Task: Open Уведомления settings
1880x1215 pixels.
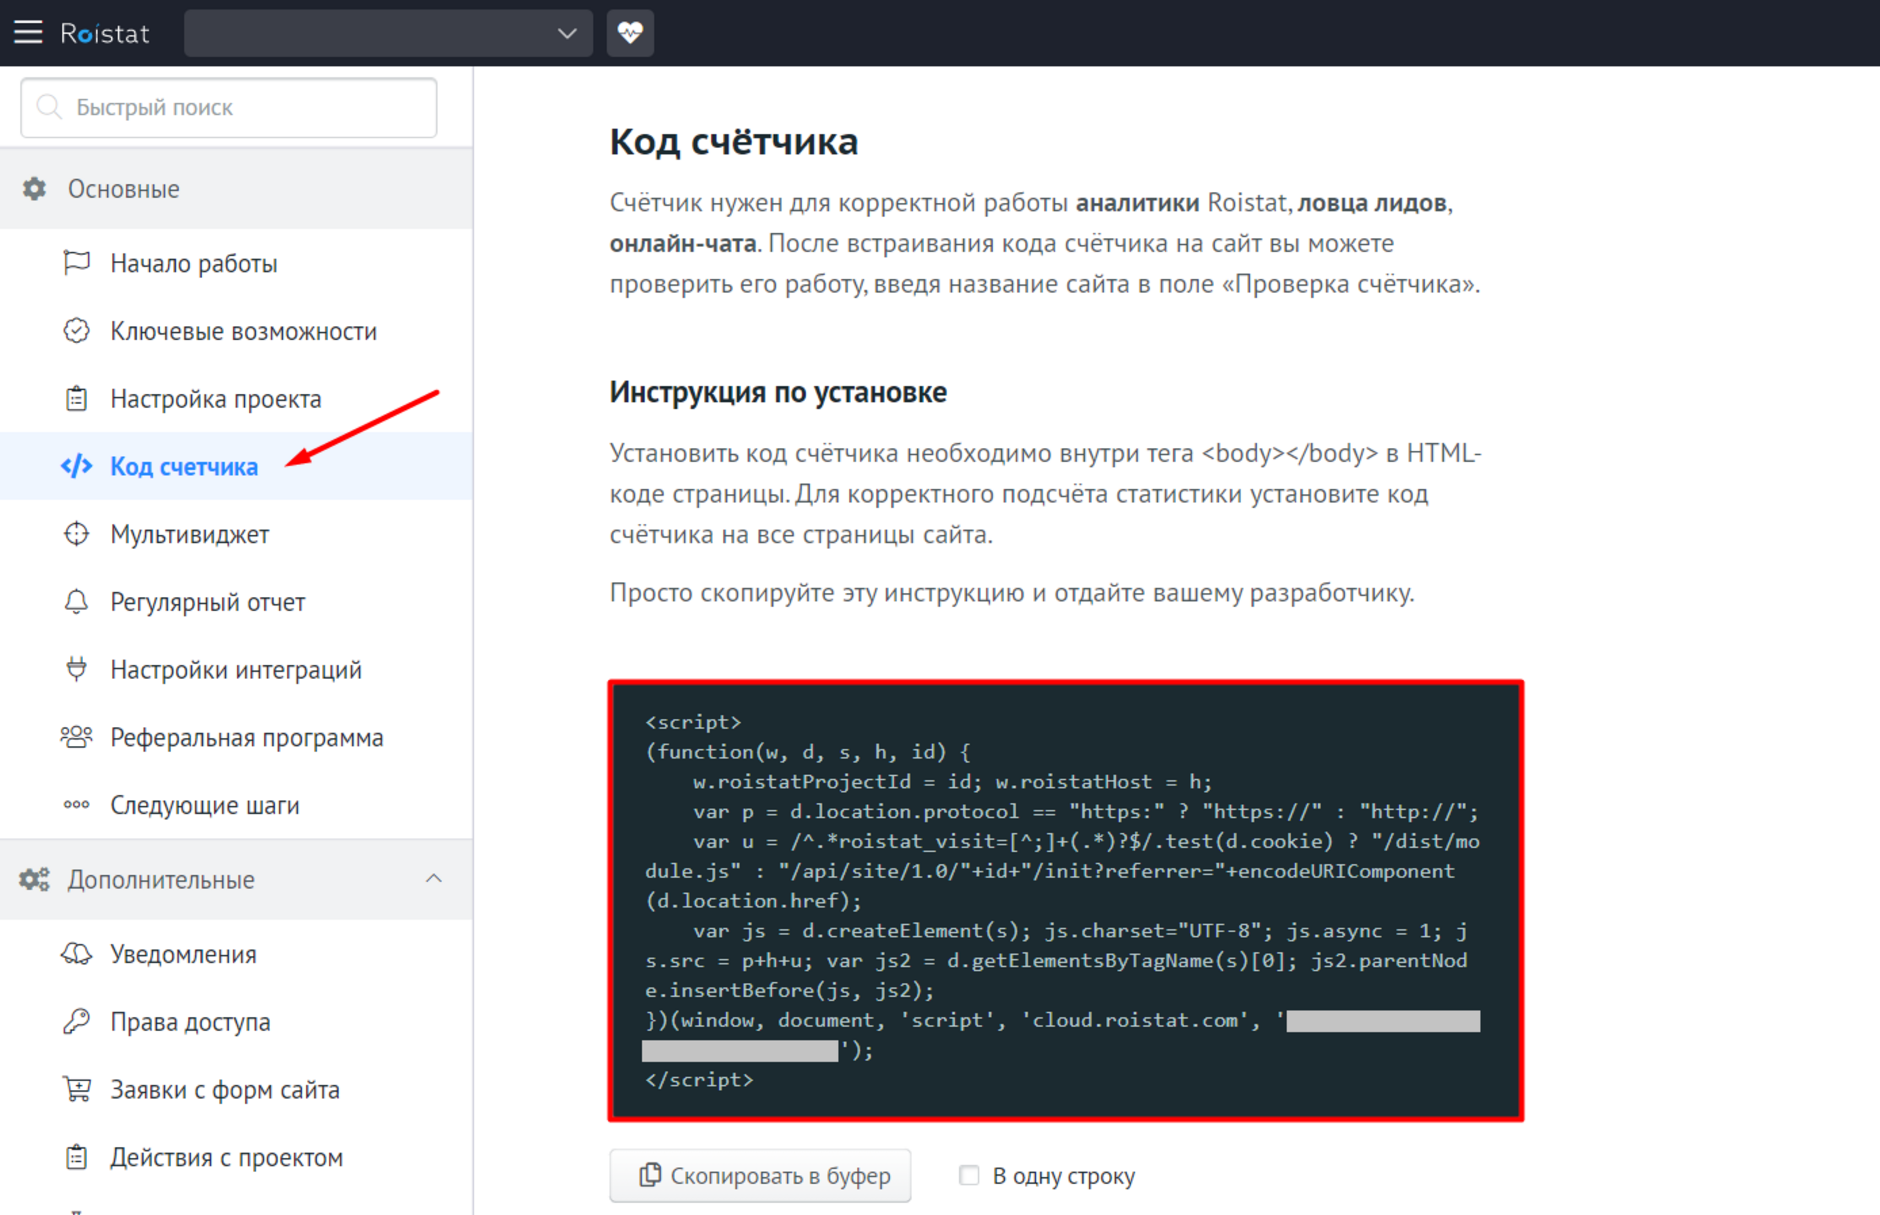Action: (x=183, y=954)
